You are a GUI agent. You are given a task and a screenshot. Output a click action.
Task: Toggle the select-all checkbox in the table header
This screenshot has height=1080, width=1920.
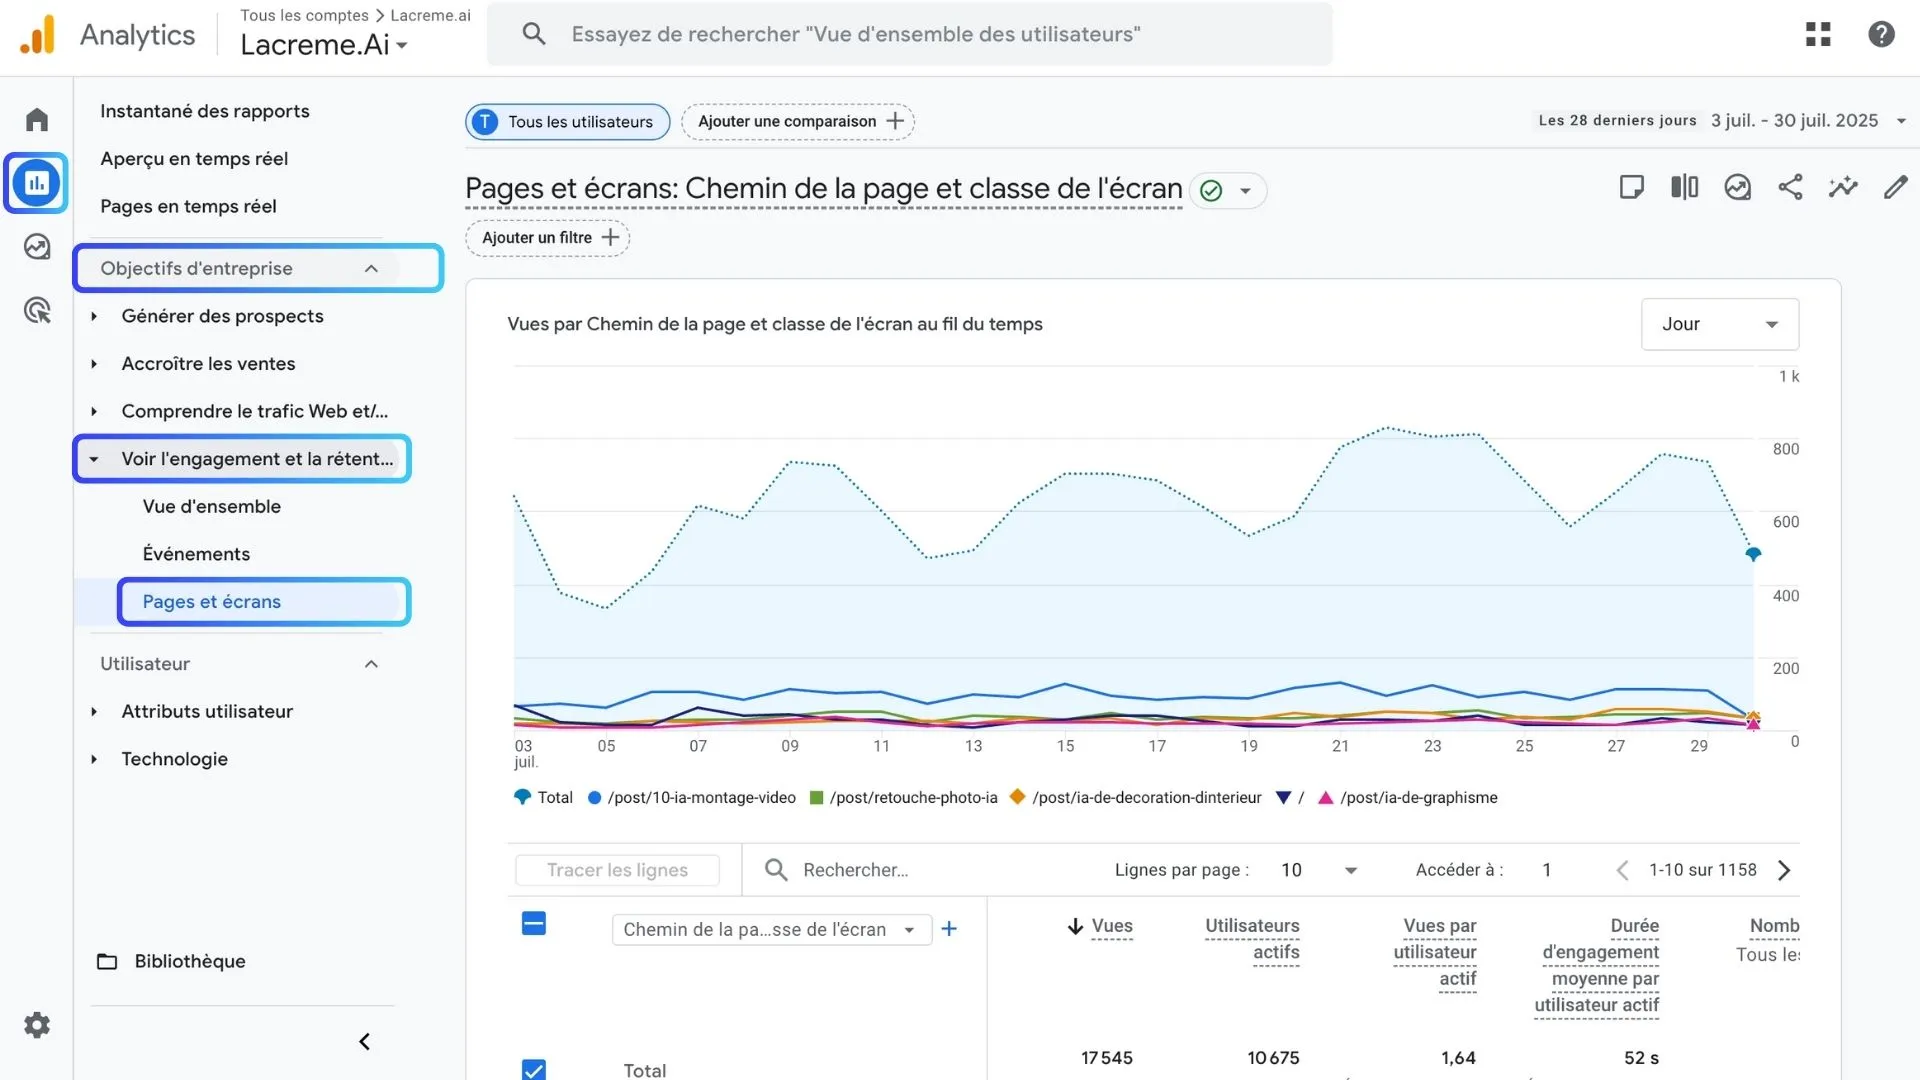point(533,924)
